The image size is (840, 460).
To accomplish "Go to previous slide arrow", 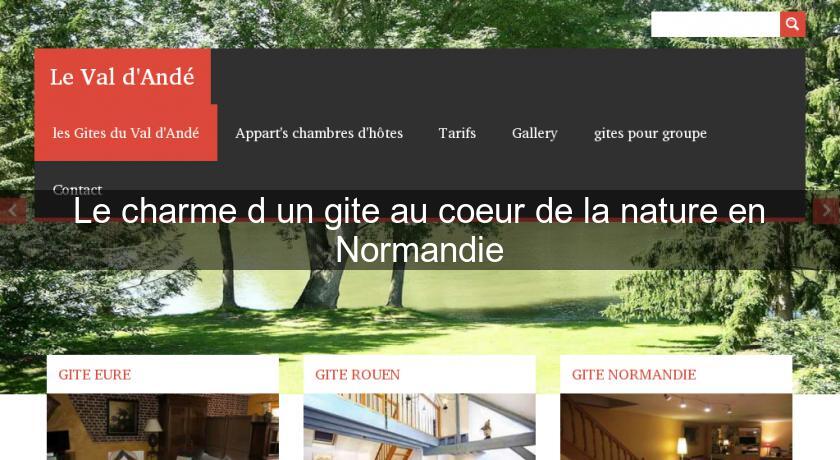I will pyautogui.click(x=13, y=211).
